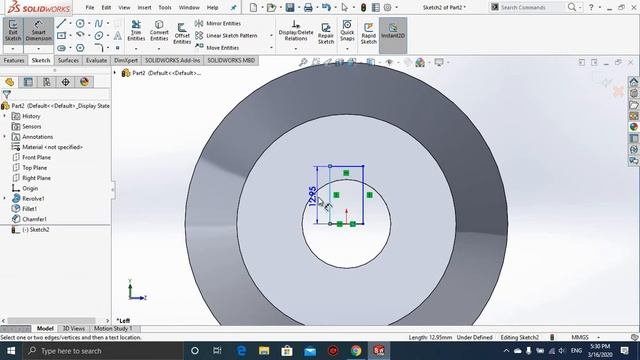
Task: Click Convert Entities tool
Action: coord(159,31)
